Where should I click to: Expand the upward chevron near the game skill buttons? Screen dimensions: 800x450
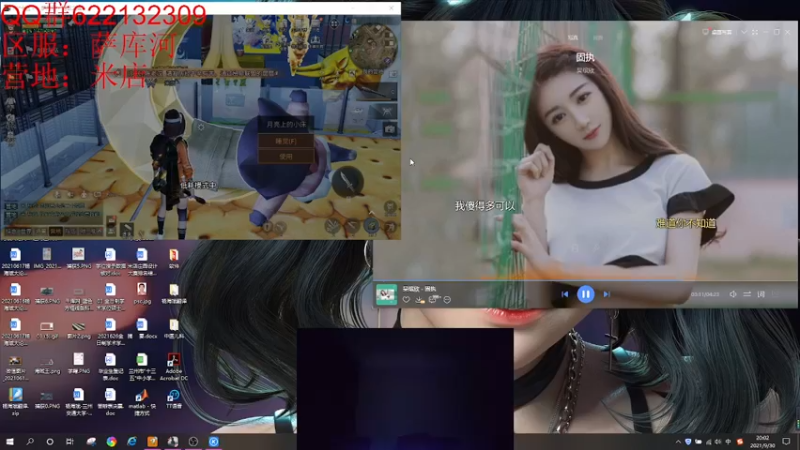371,213
